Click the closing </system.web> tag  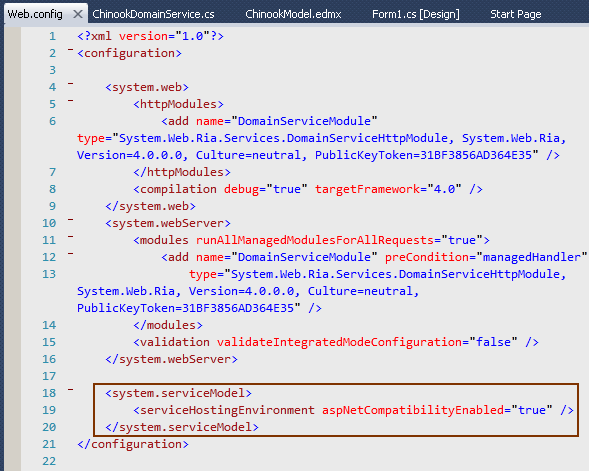(150, 206)
